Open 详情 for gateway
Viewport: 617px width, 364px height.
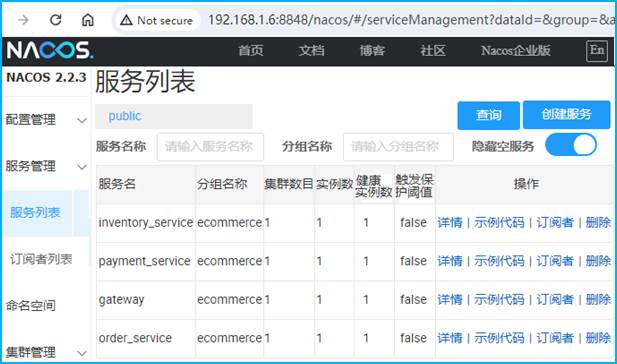(x=450, y=299)
